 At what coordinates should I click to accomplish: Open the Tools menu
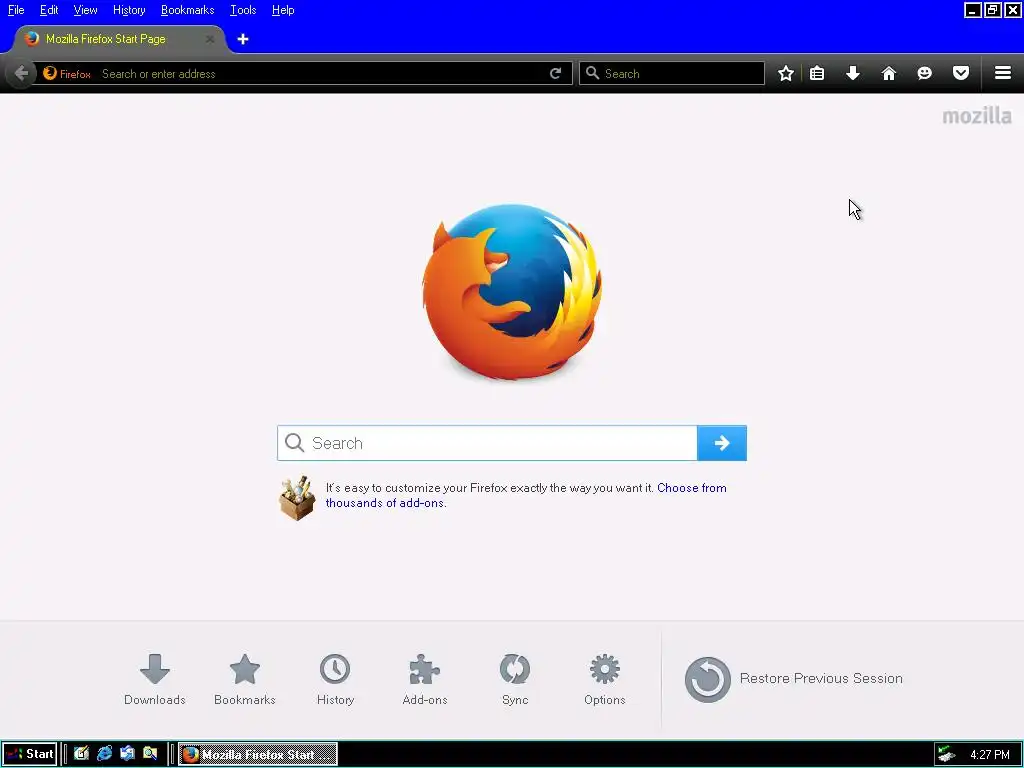[243, 10]
